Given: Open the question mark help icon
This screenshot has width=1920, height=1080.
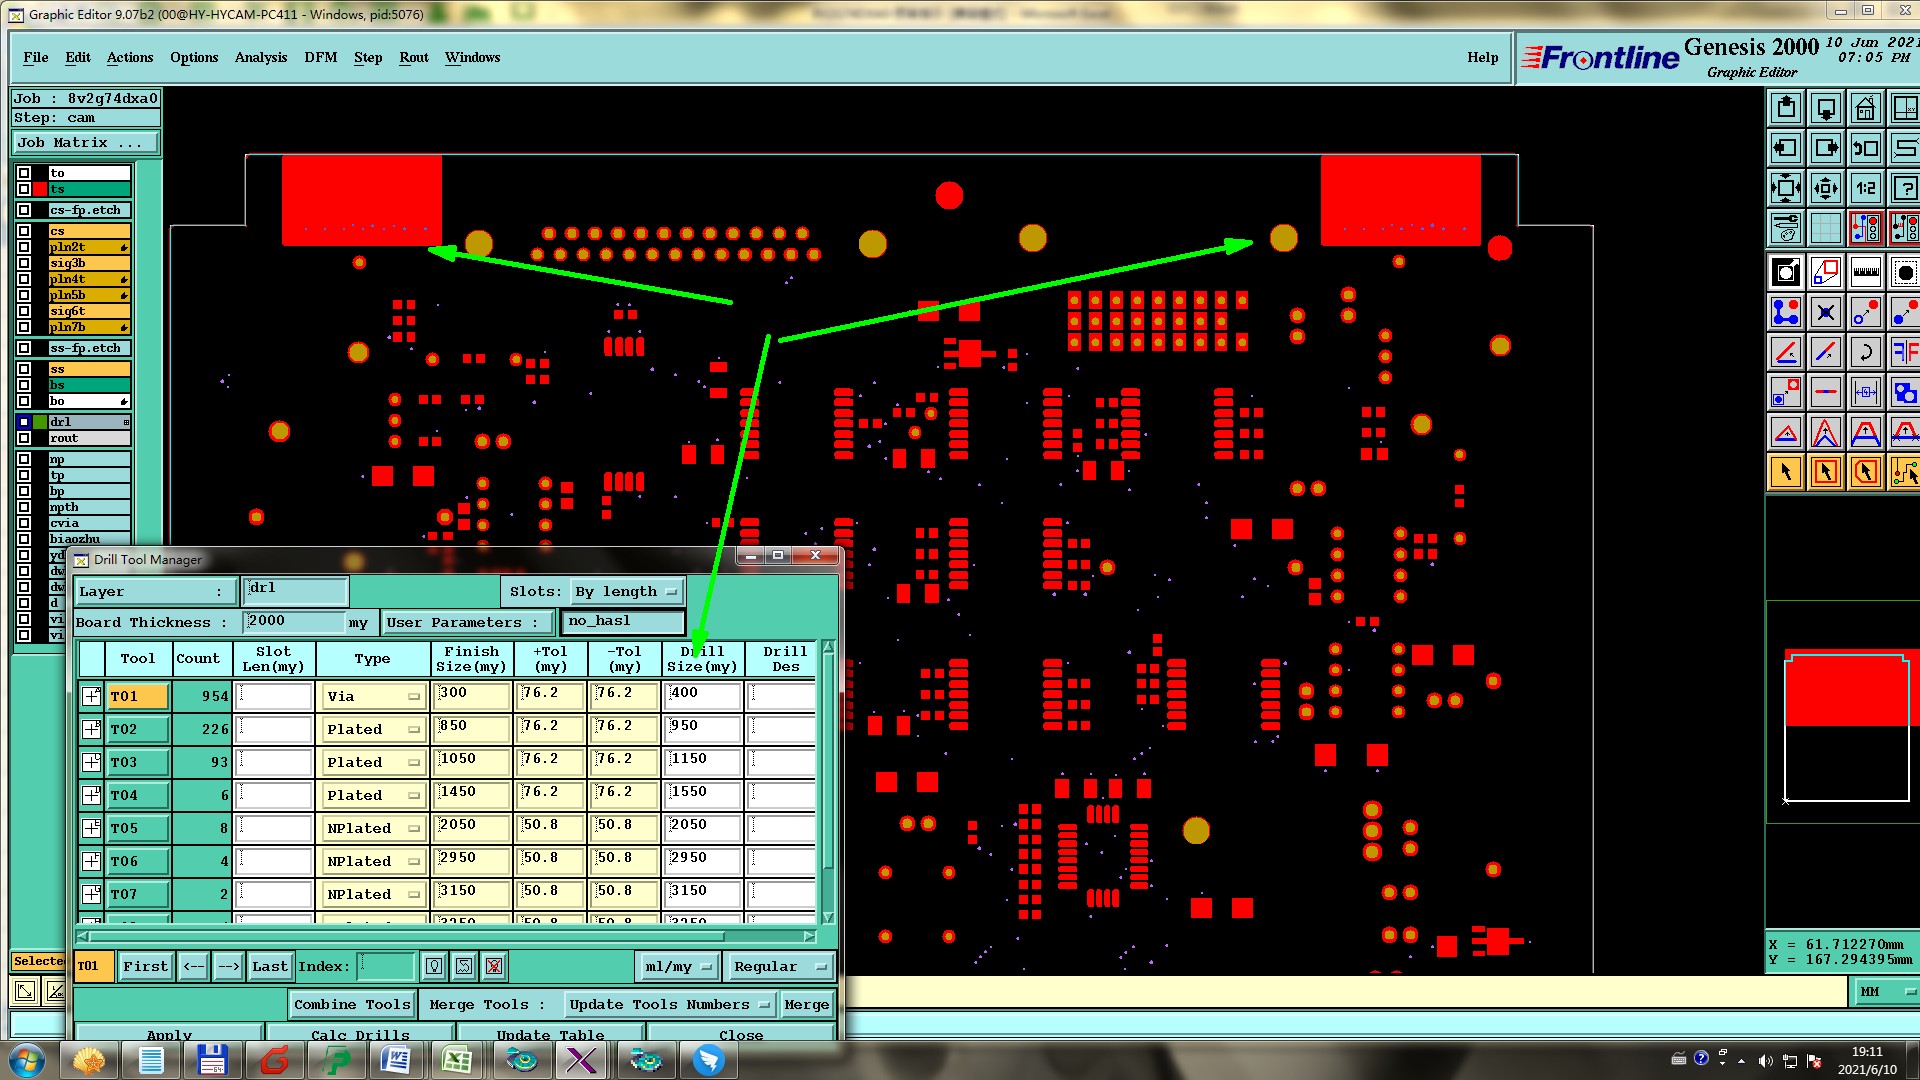Looking at the screenshot, I should click(1905, 188).
